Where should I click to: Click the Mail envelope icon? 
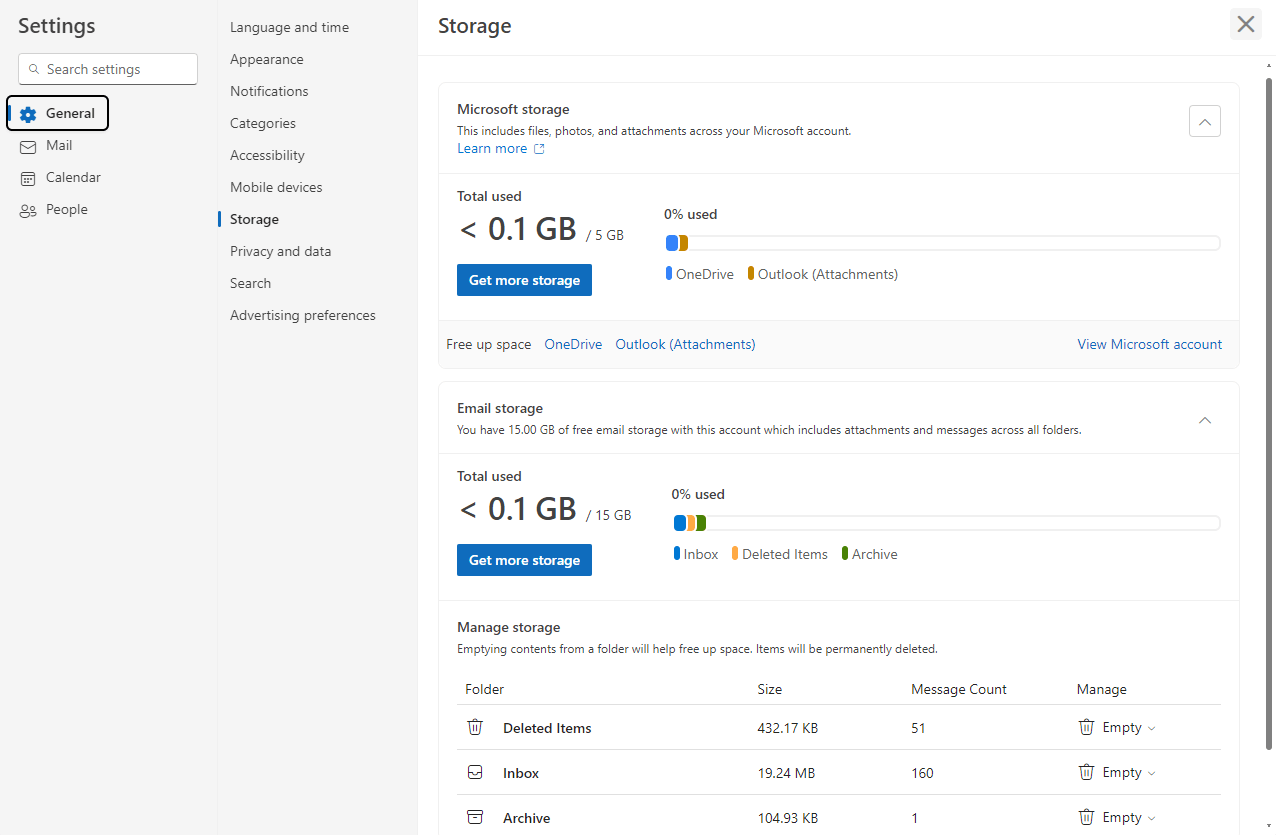[28, 146]
